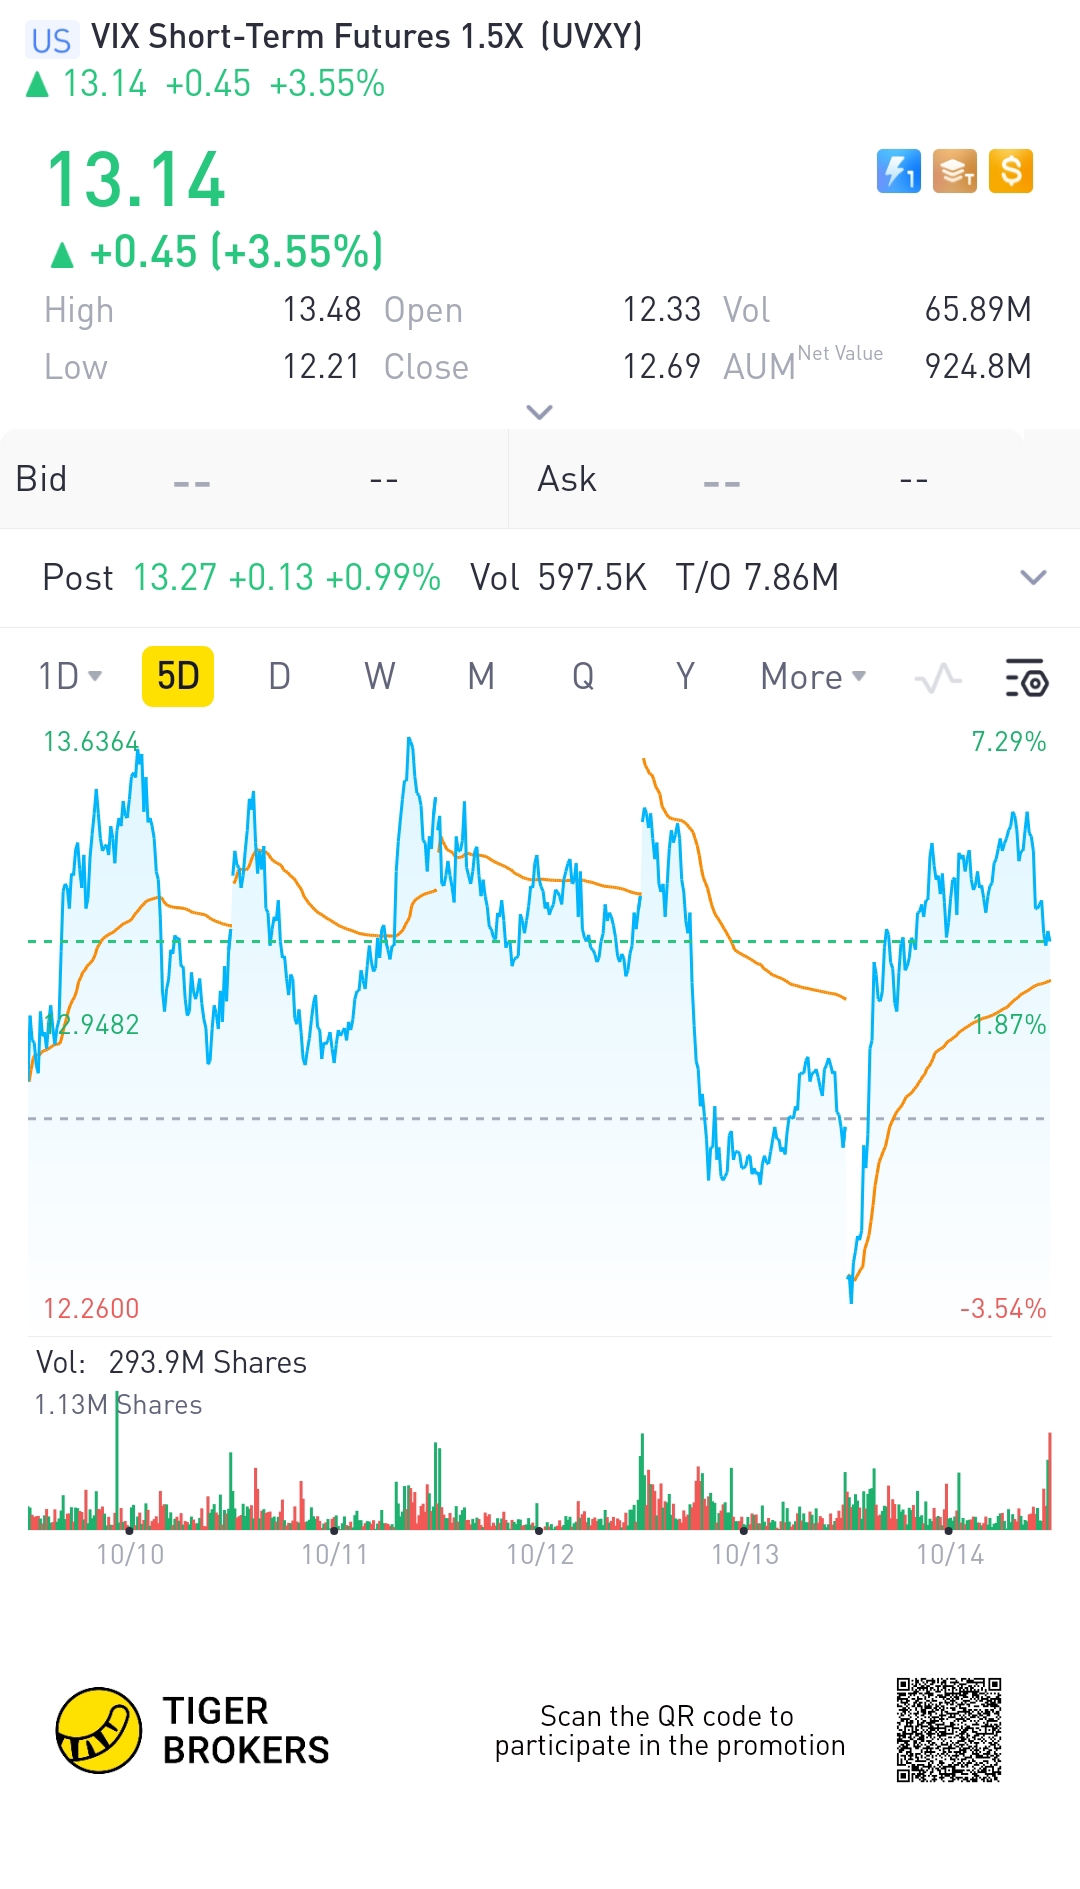Tap the promotion QR code
This screenshot has width=1080, height=1889.
click(x=949, y=1730)
